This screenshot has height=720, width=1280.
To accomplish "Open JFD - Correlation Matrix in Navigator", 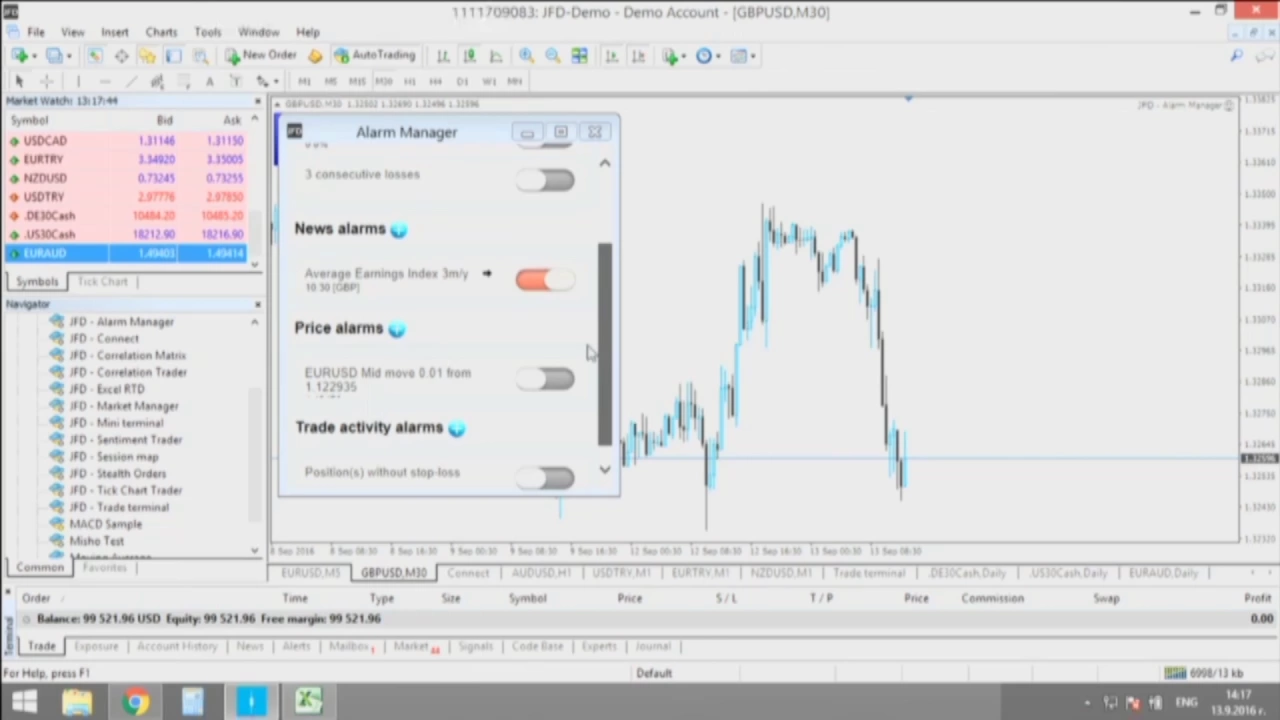I will (127, 355).
